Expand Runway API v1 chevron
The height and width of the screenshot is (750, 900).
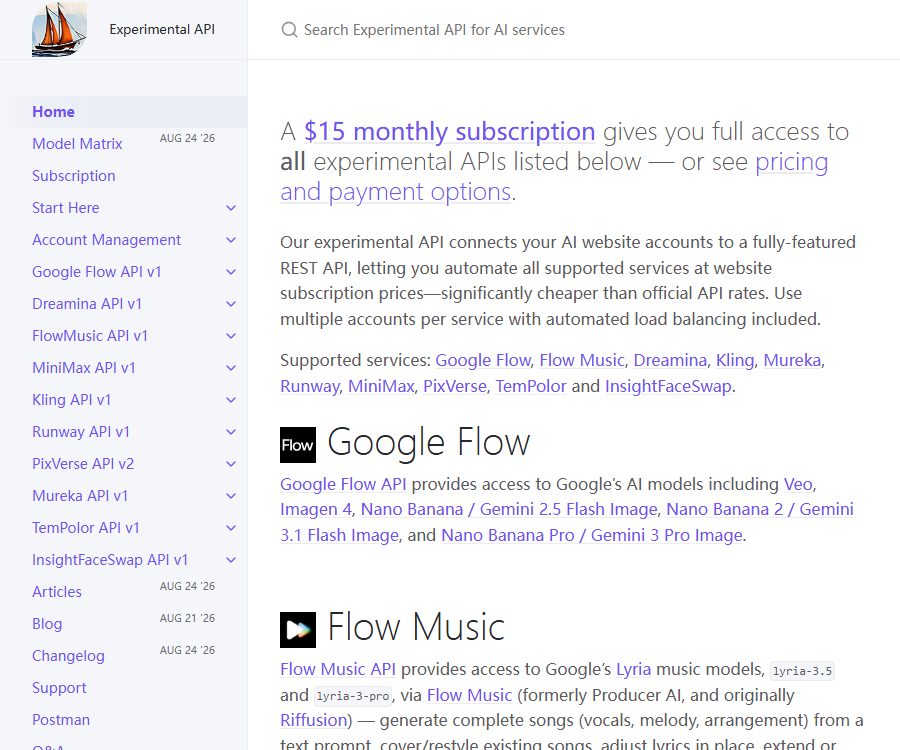point(231,432)
